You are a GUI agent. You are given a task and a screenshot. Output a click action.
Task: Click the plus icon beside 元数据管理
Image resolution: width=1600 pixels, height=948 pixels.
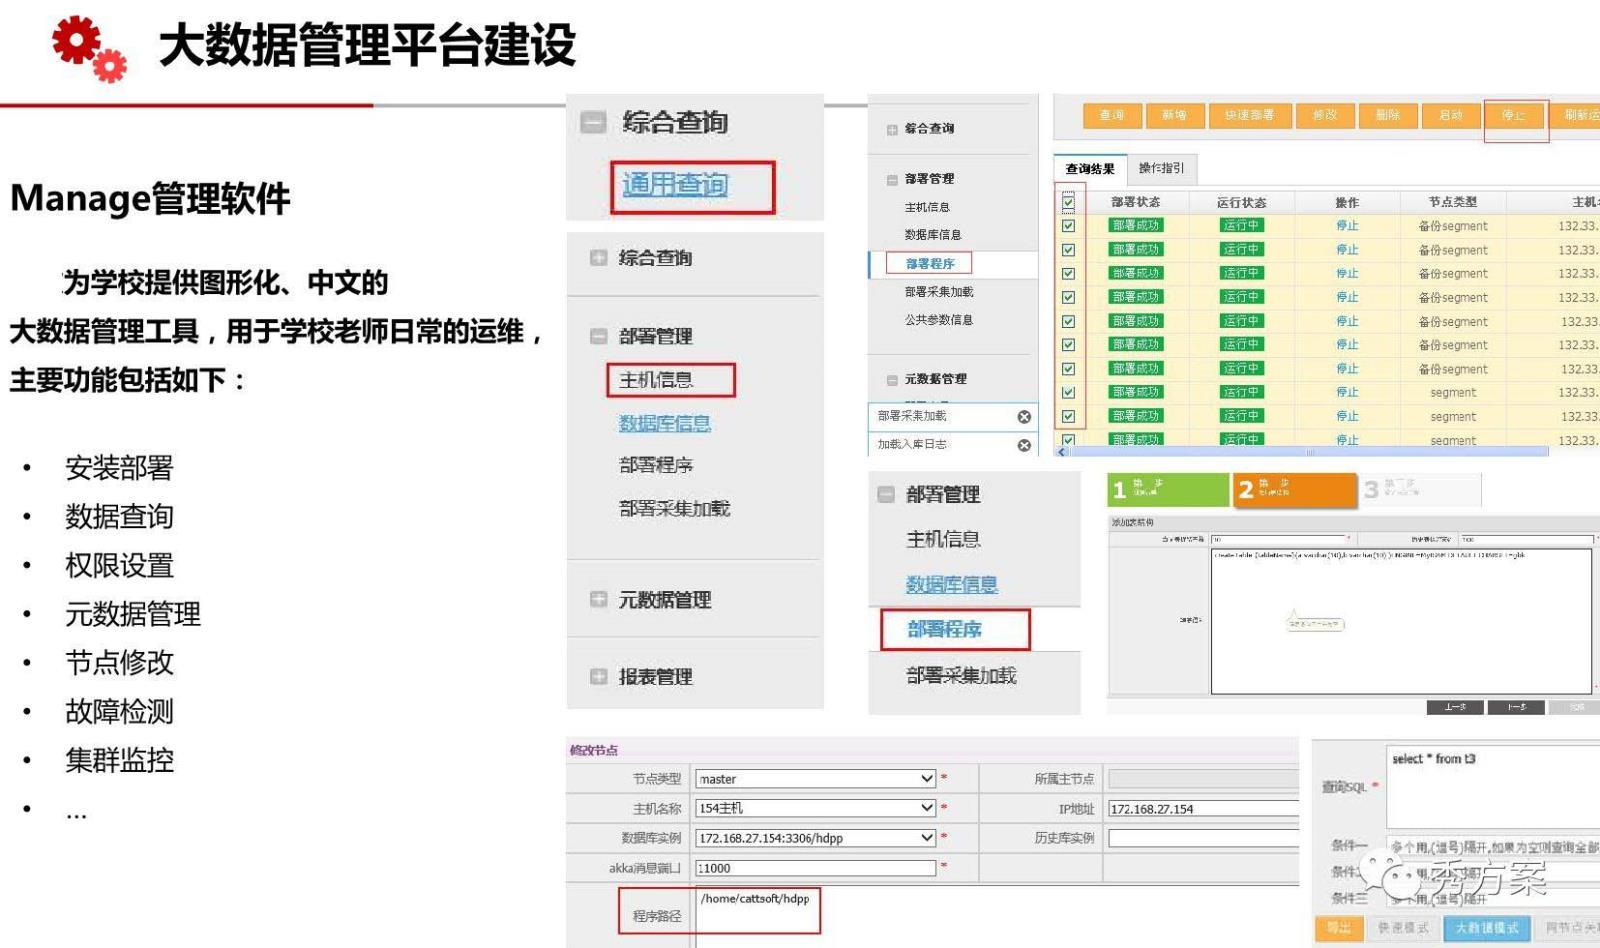[598, 599]
